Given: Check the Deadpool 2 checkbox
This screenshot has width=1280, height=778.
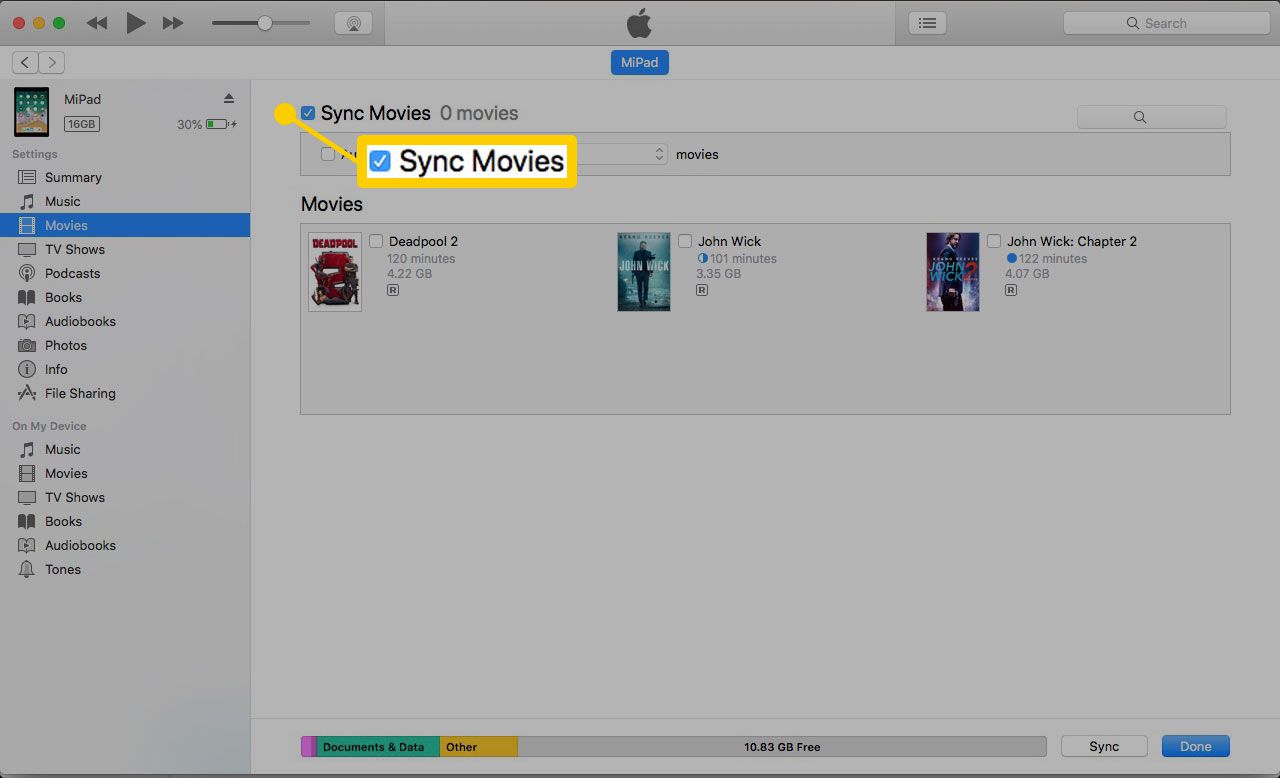Looking at the screenshot, I should coord(376,241).
